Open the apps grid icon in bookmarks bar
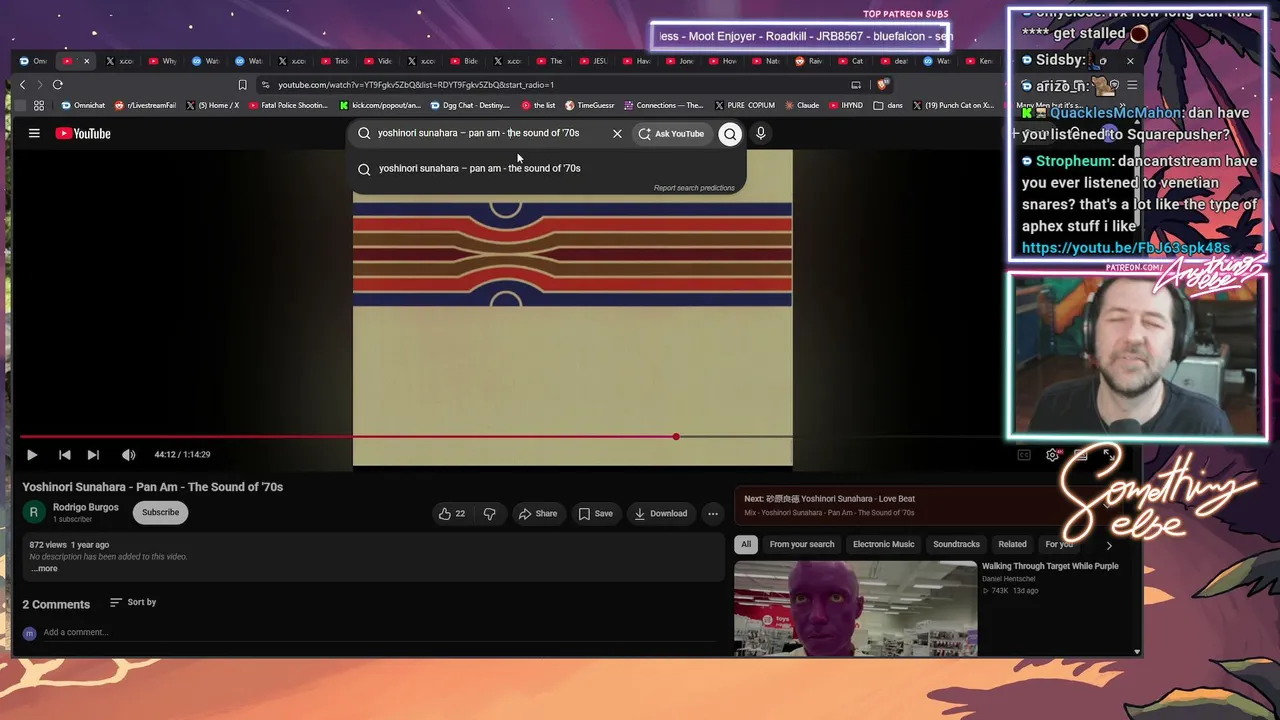The height and width of the screenshot is (720, 1280). click(x=39, y=105)
